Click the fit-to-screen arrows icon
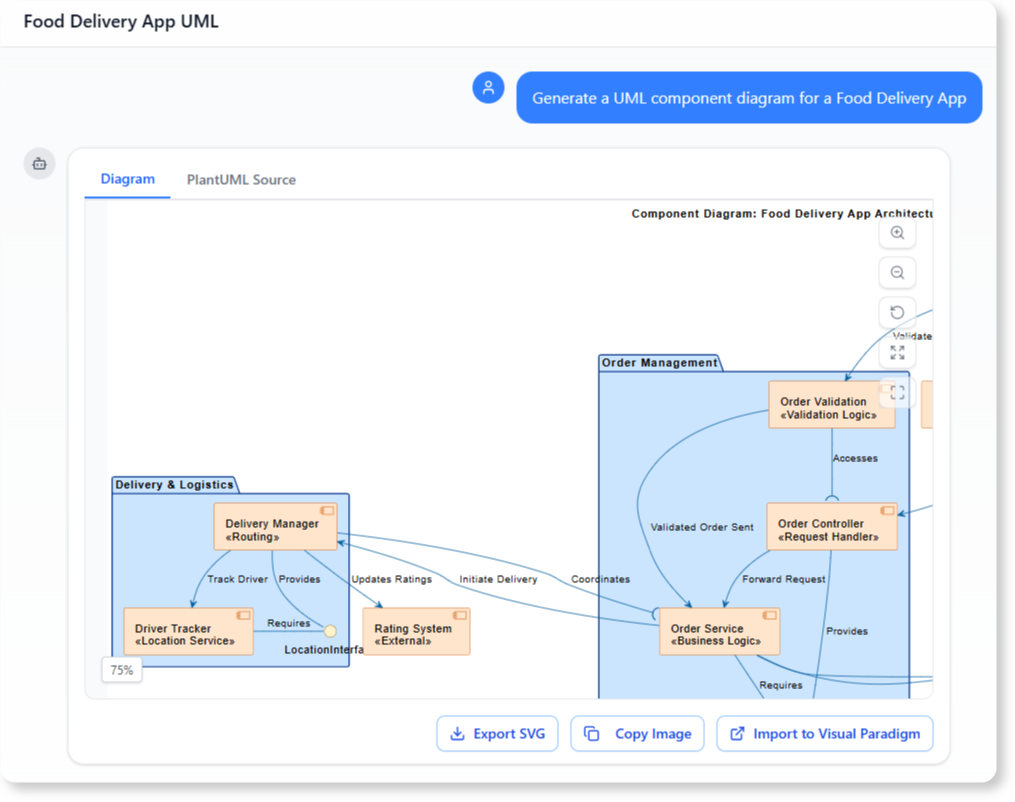Screen dimensions: 1015x802 click(x=897, y=352)
